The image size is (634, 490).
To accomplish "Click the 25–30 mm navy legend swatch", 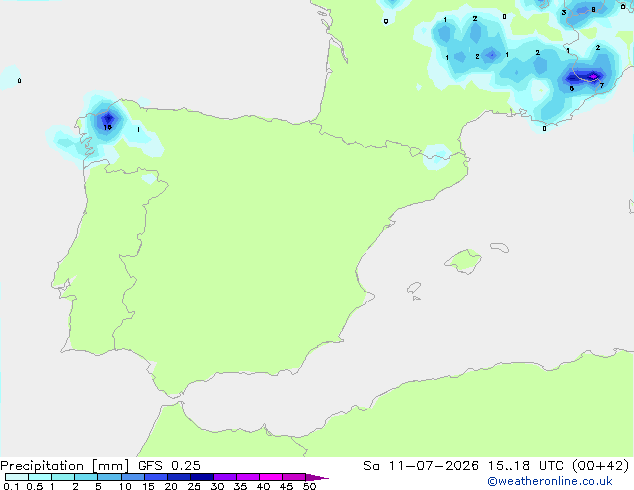I will [201, 477].
